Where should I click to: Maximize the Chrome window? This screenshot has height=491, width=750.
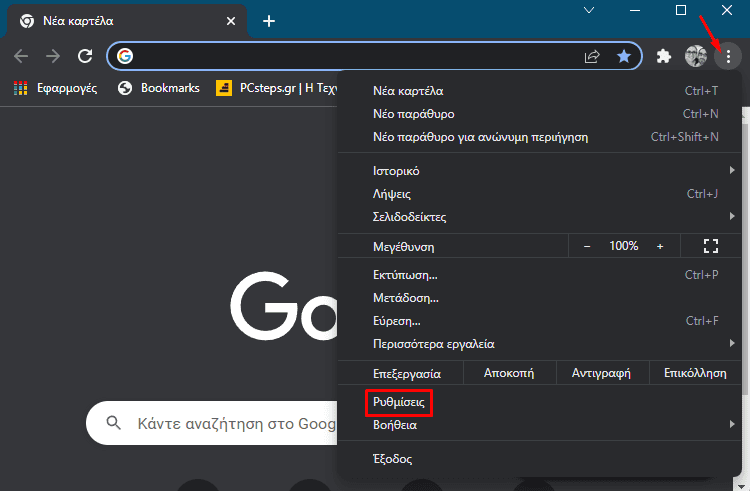(x=681, y=10)
